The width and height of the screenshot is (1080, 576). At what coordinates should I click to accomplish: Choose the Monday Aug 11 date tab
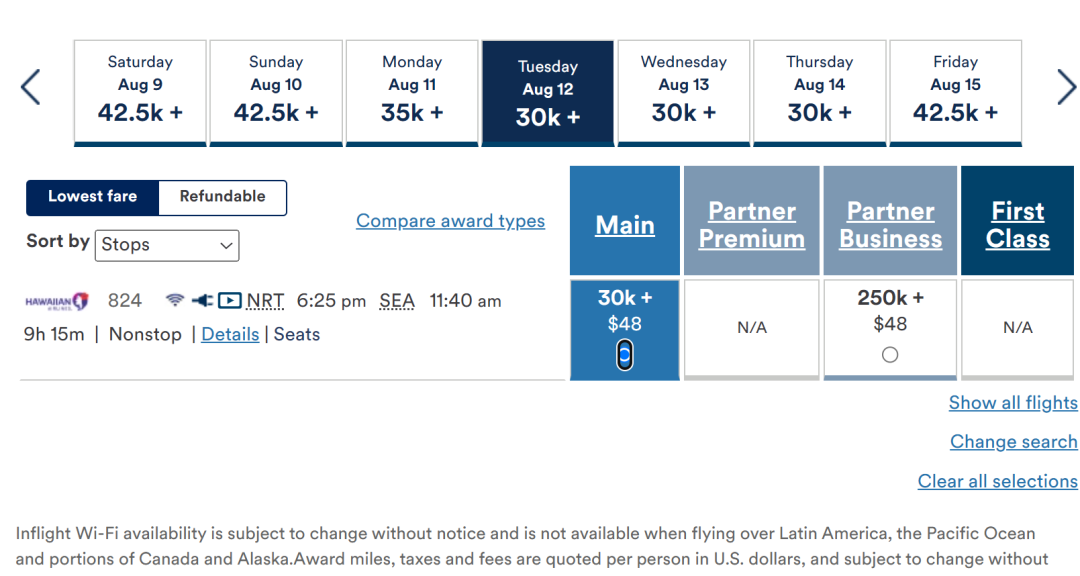click(x=412, y=93)
